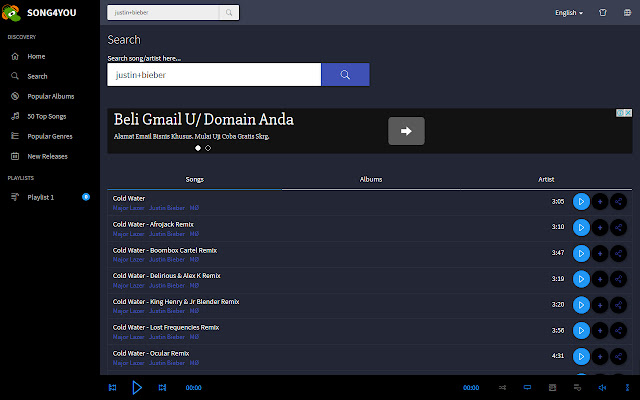Screen dimensions: 640x400
Task: Open New Releases
Action: 47,156
